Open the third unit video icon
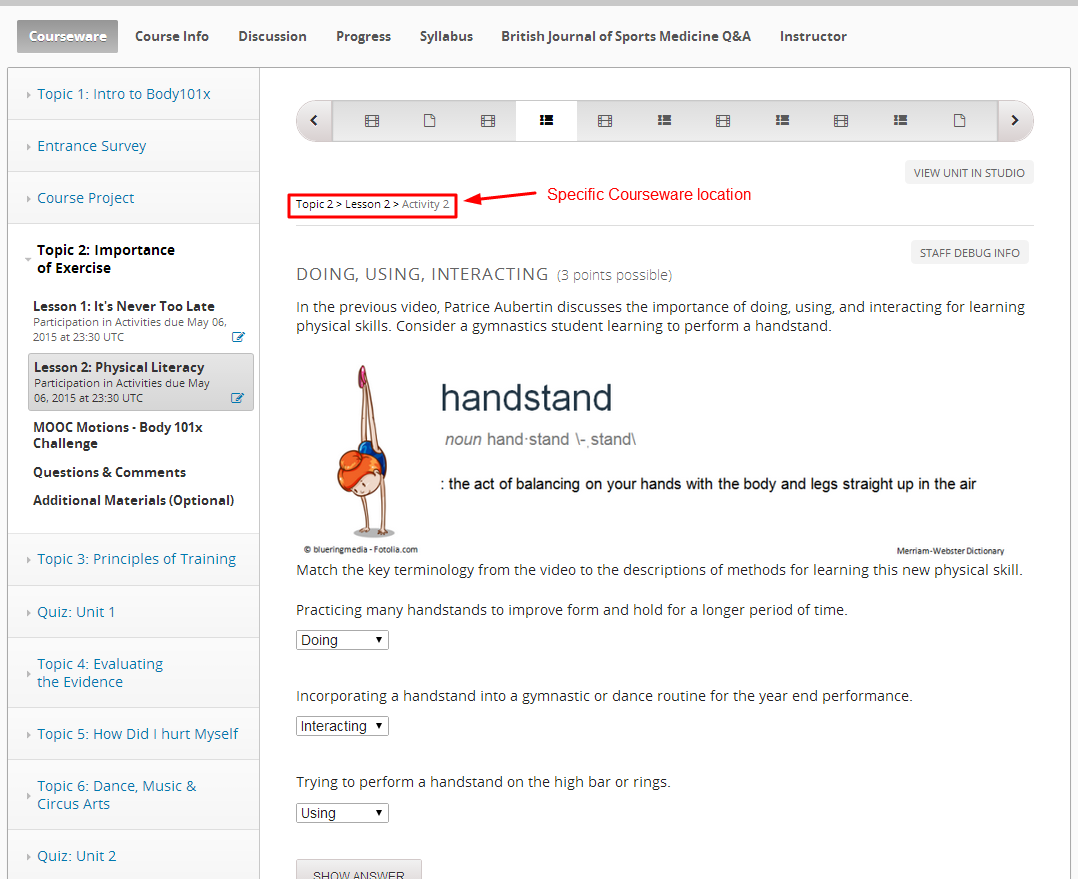Screen dimensions: 1078x879 point(488,121)
